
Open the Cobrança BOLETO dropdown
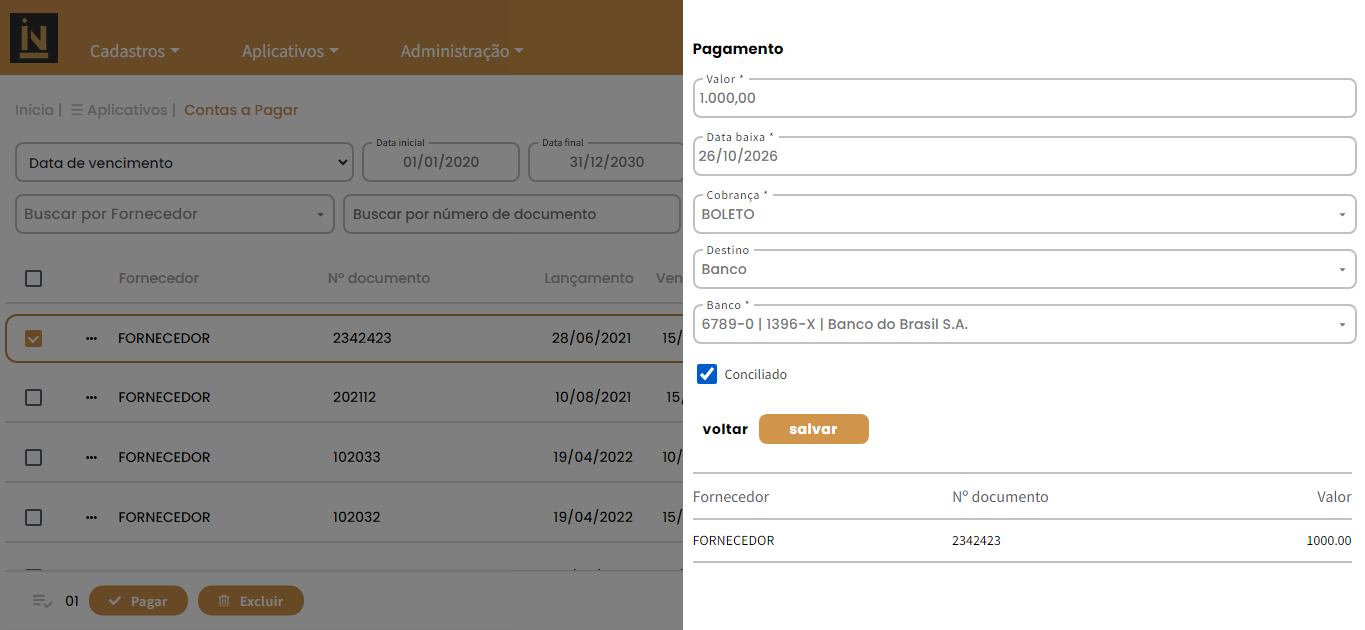[1024, 214]
